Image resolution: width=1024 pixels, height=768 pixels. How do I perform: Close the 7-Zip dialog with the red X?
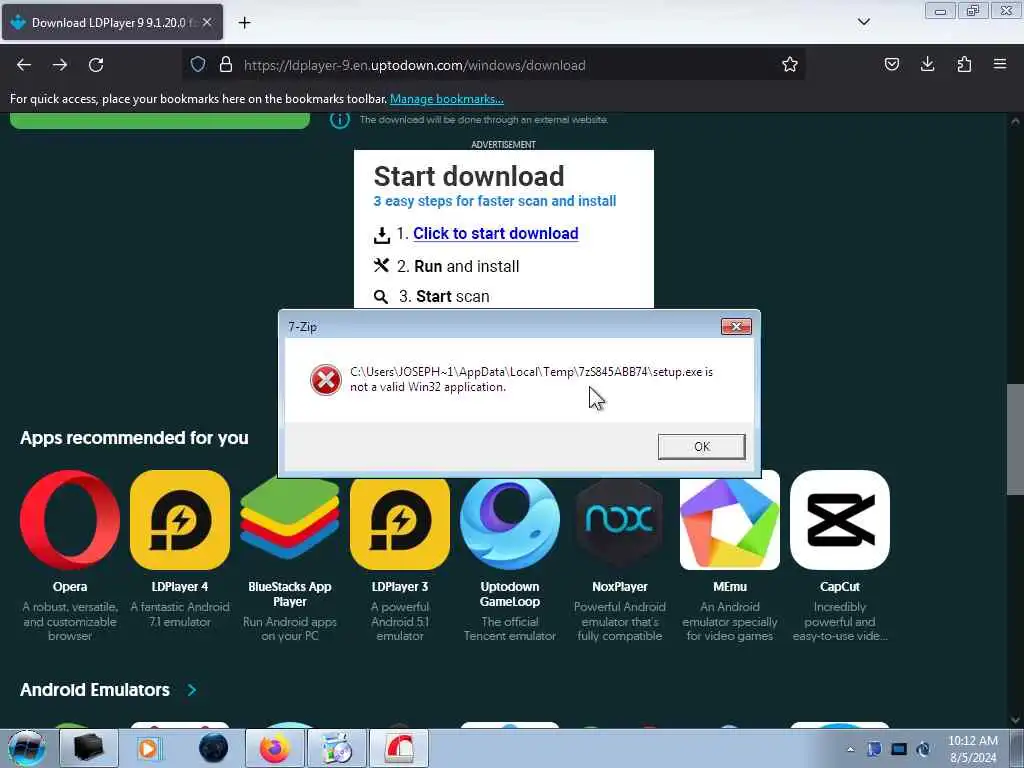tap(736, 327)
